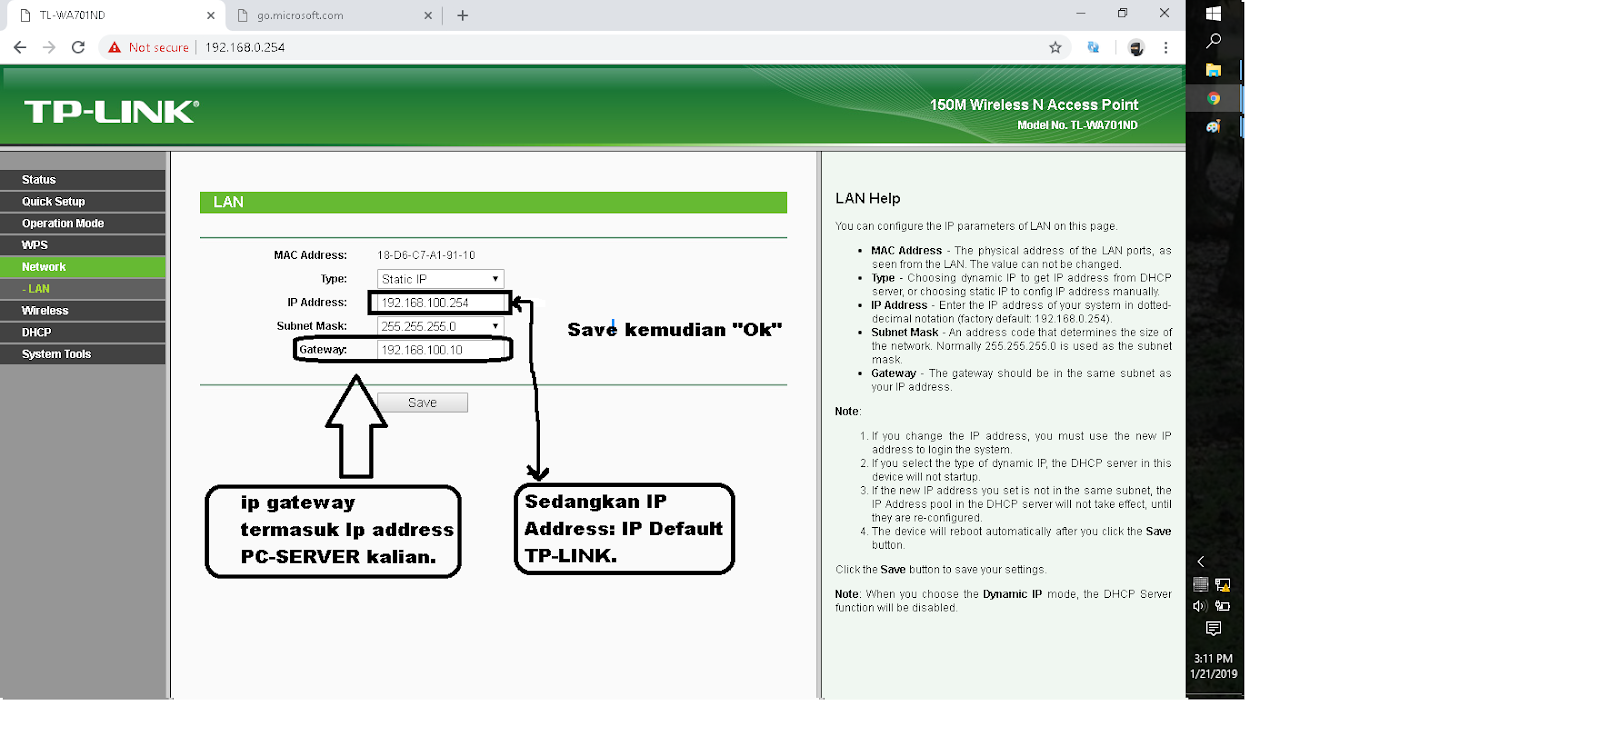Image resolution: width=1600 pixels, height=756 pixels.
Task: Click the IP Address input field
Action: coord(440,302)
